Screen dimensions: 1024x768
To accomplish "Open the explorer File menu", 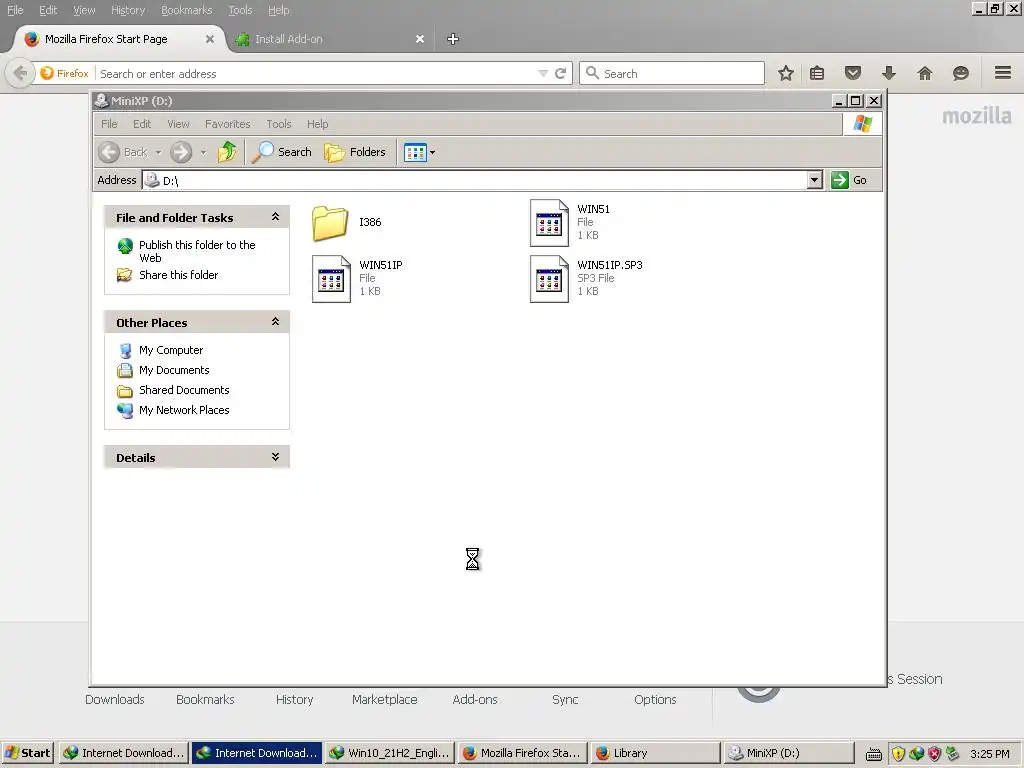I will (x=109, y=124).
